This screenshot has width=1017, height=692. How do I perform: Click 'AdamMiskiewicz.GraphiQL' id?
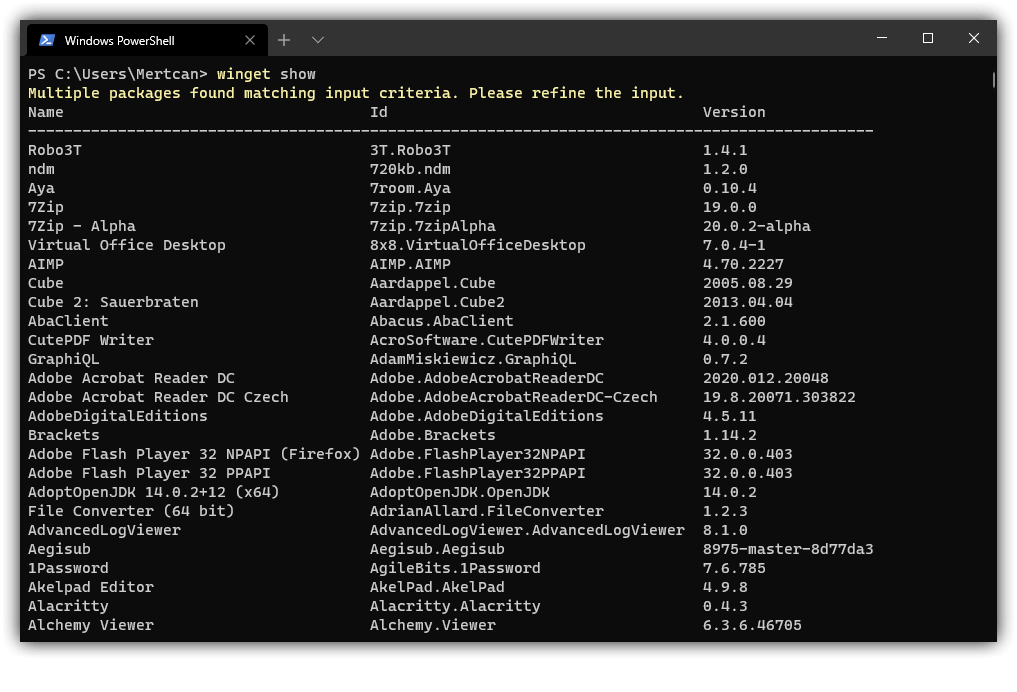(473, 359)
